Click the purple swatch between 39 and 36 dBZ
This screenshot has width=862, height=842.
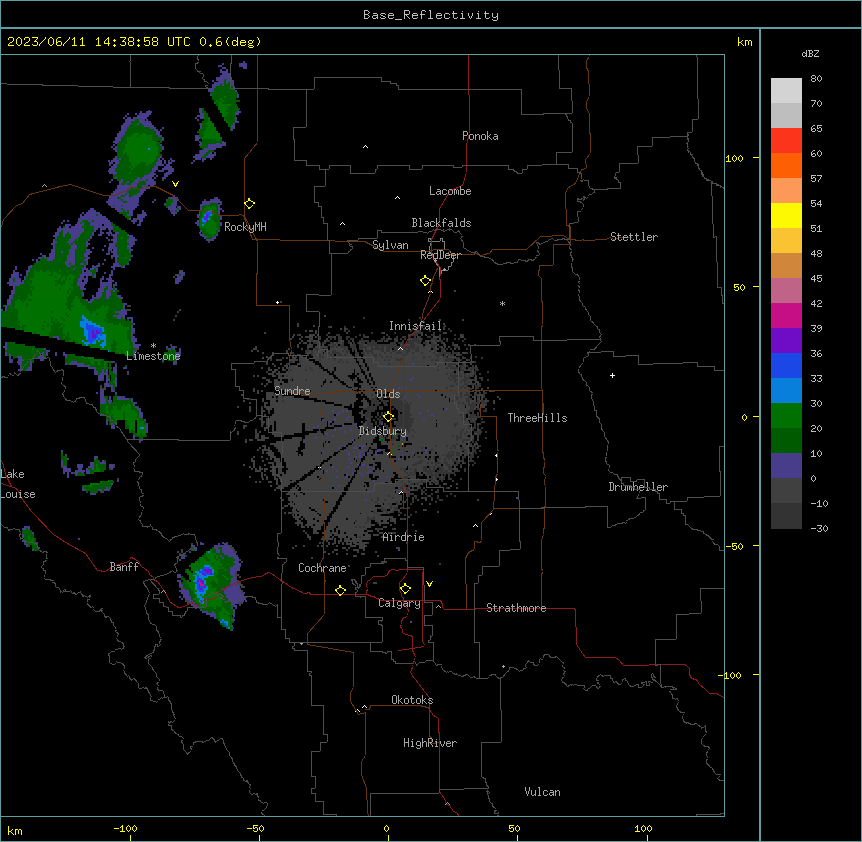pyautogui.click(x=786, y=341)
